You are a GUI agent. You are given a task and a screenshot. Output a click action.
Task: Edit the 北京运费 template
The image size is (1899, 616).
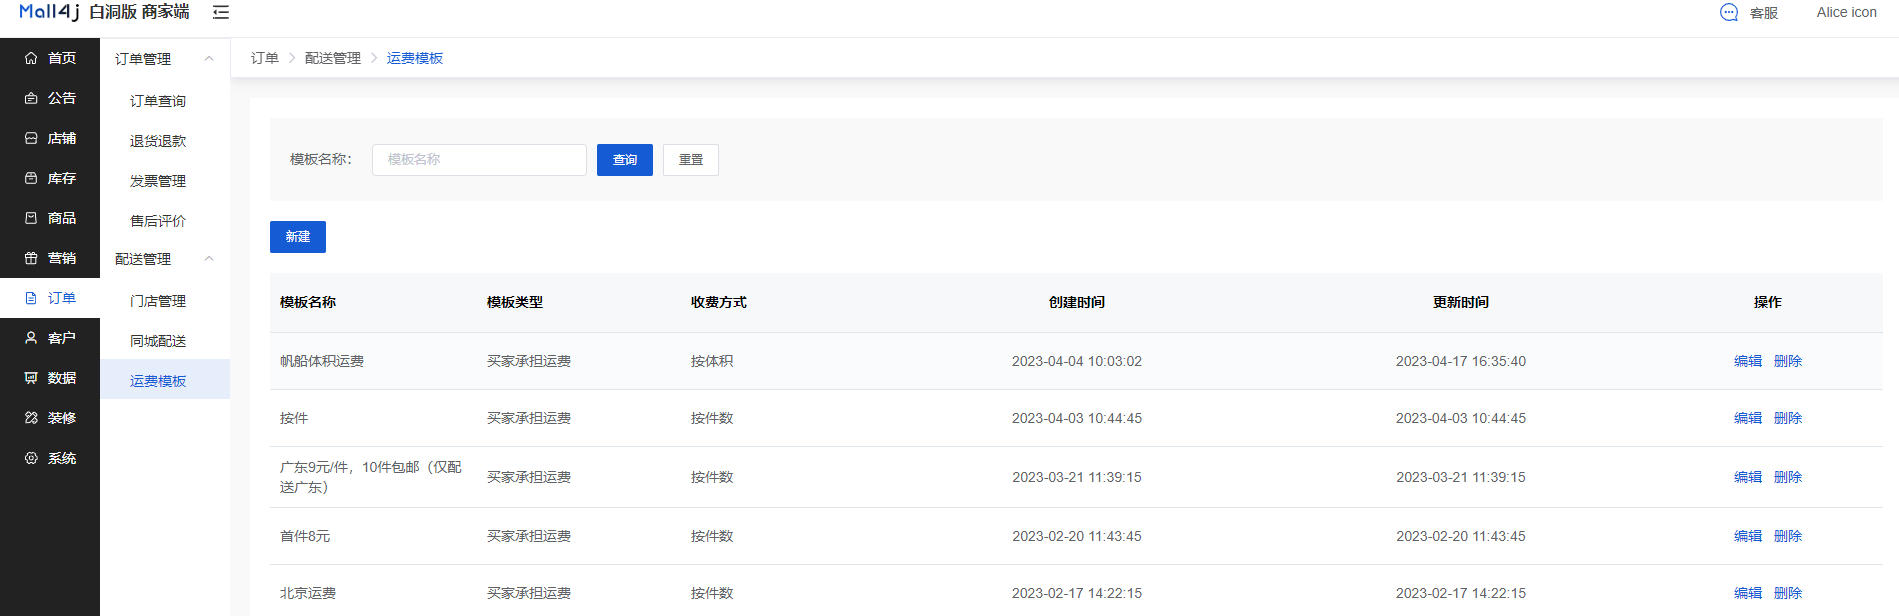[1748, 593]
